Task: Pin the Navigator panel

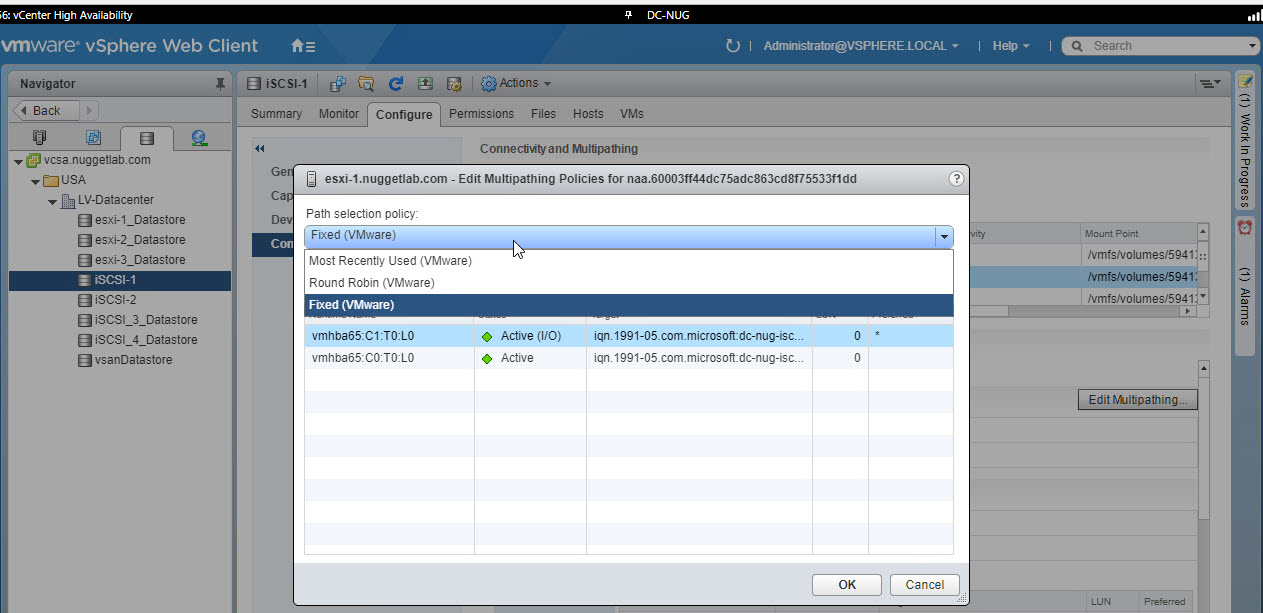Action: pyautogui.click(x=221, y=84)
